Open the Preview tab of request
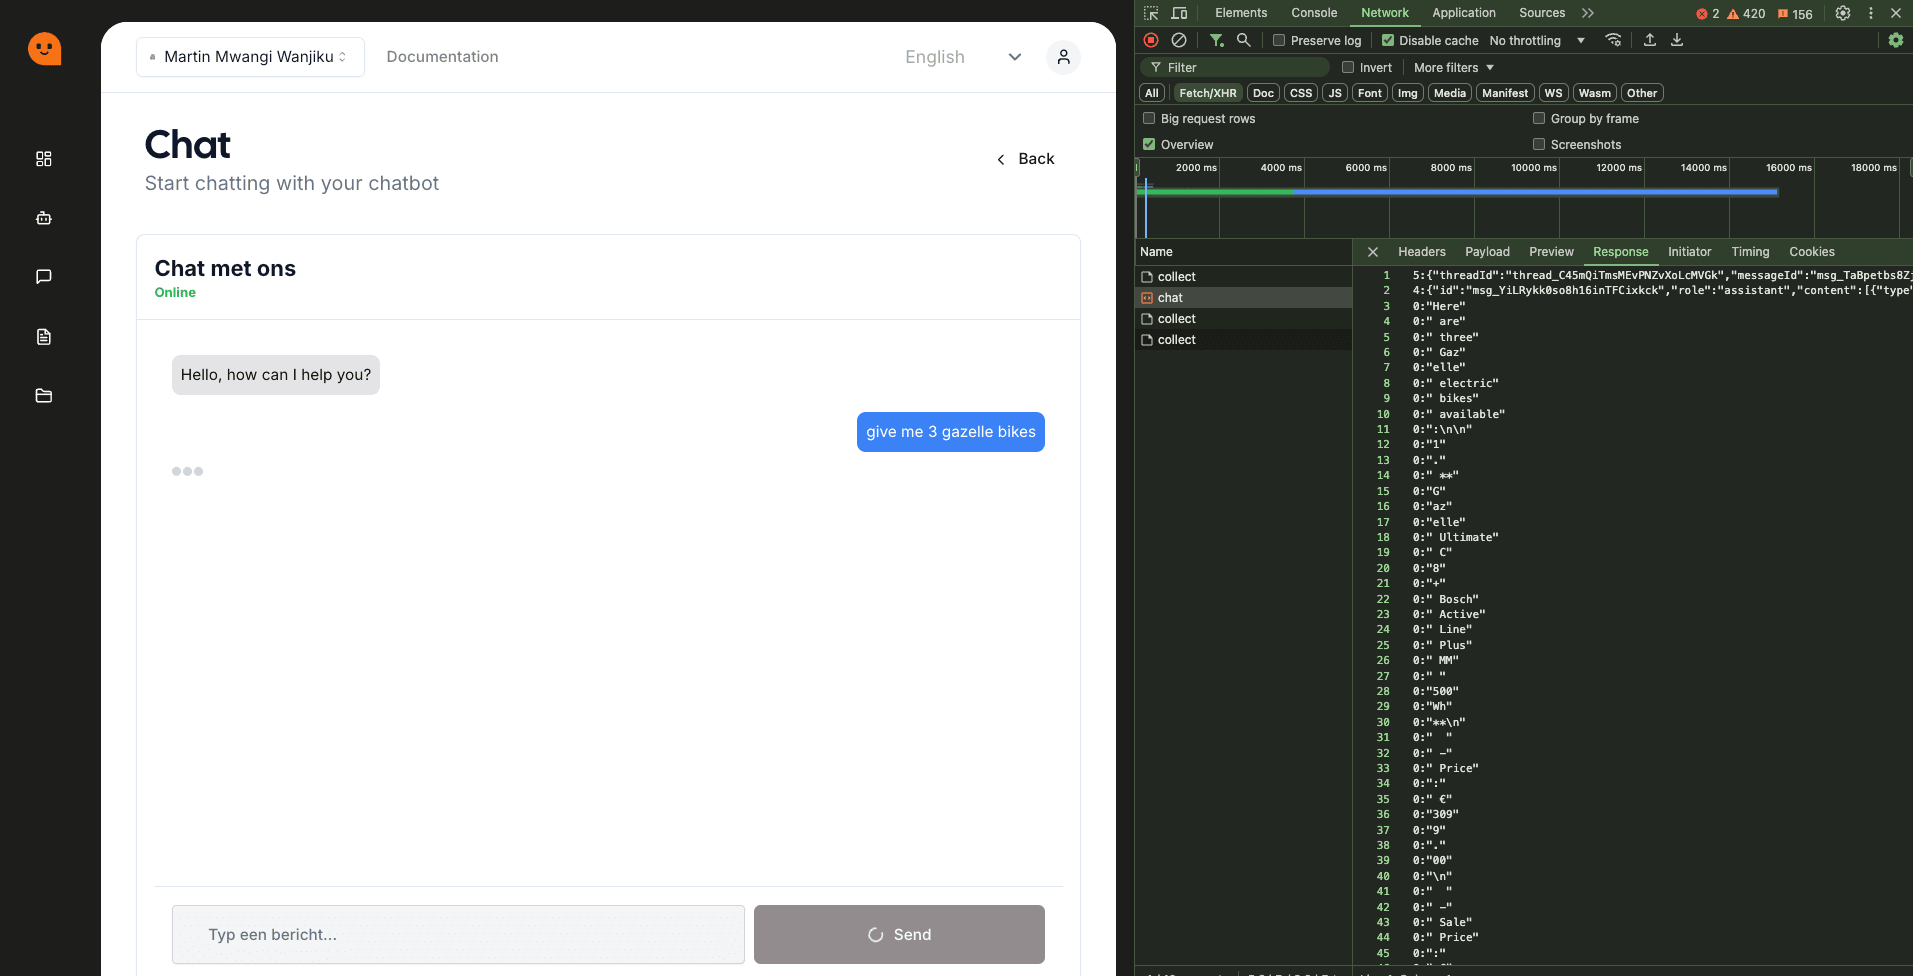 1552,252
